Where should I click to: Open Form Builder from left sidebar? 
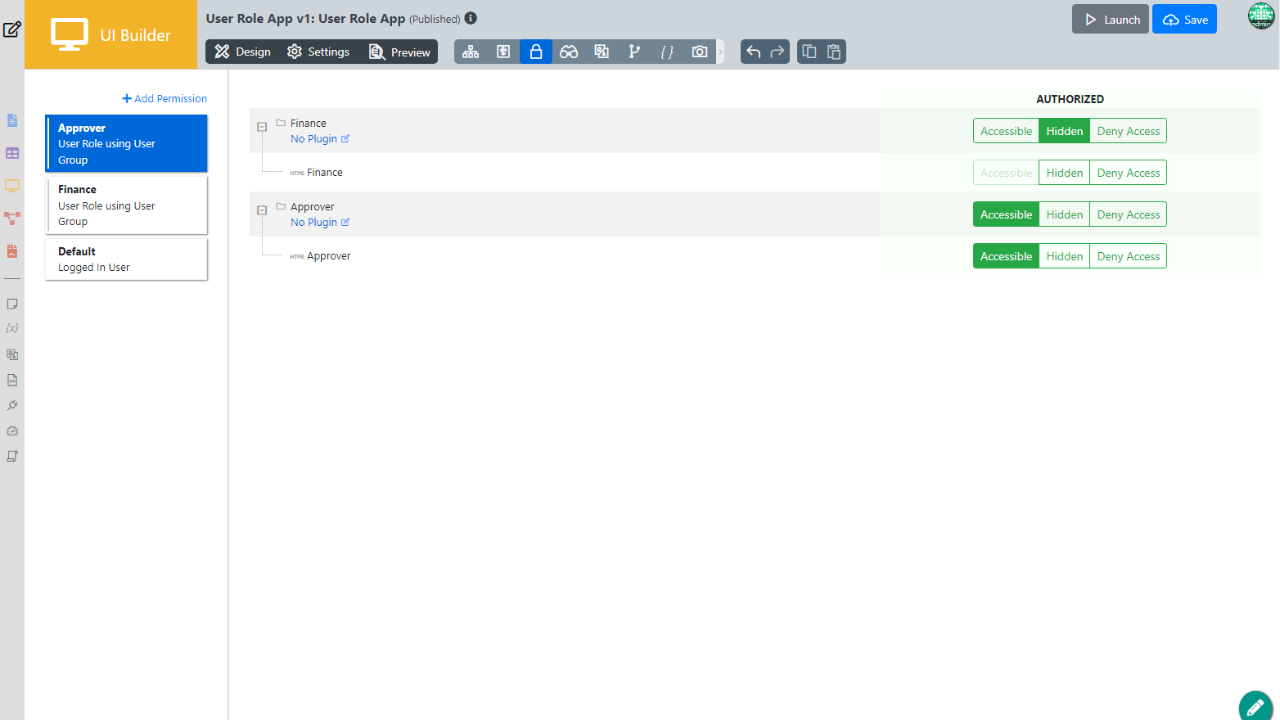12,121
